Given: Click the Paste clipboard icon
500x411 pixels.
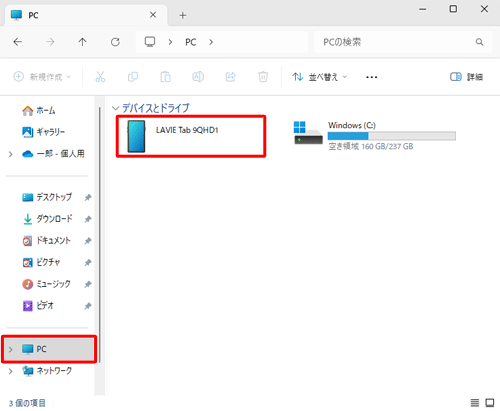Looking at the screenshot, I should [x=165, y=77].
